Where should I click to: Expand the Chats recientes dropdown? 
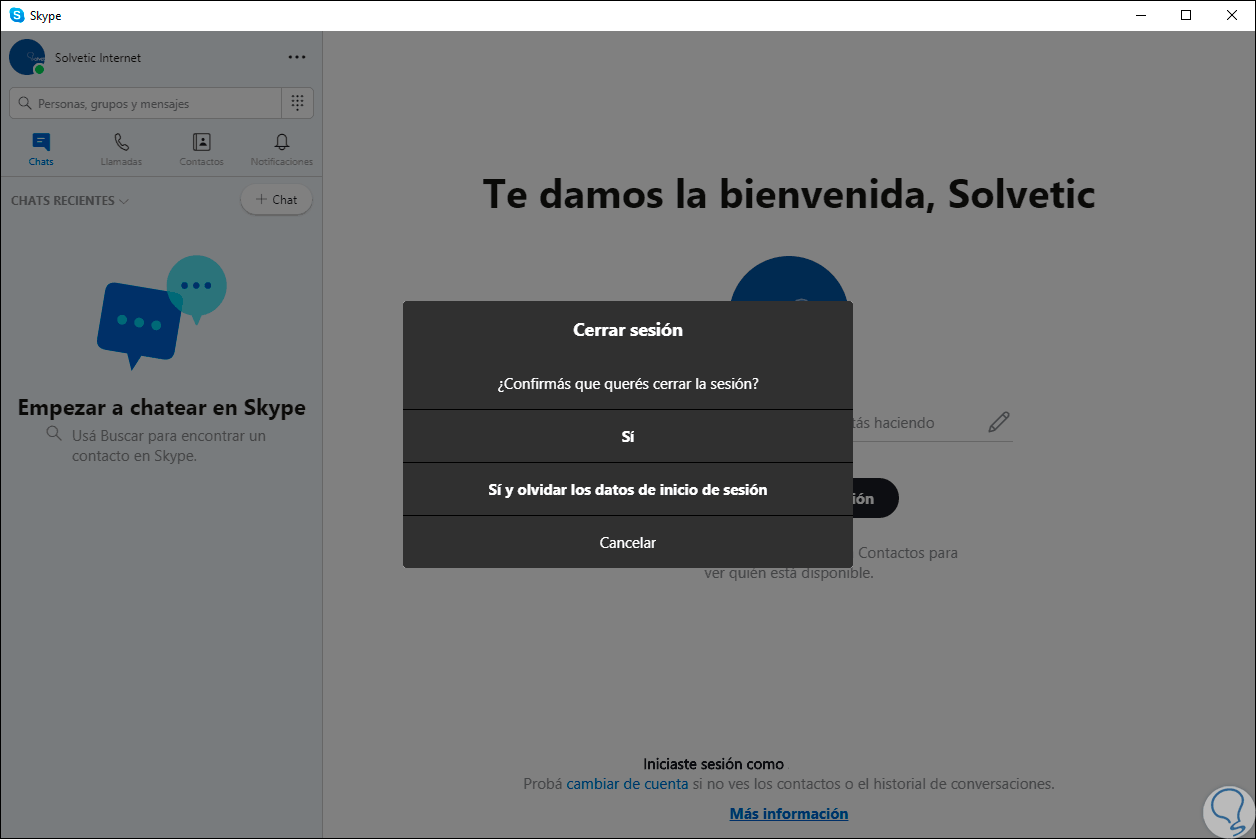click(70, 200)
